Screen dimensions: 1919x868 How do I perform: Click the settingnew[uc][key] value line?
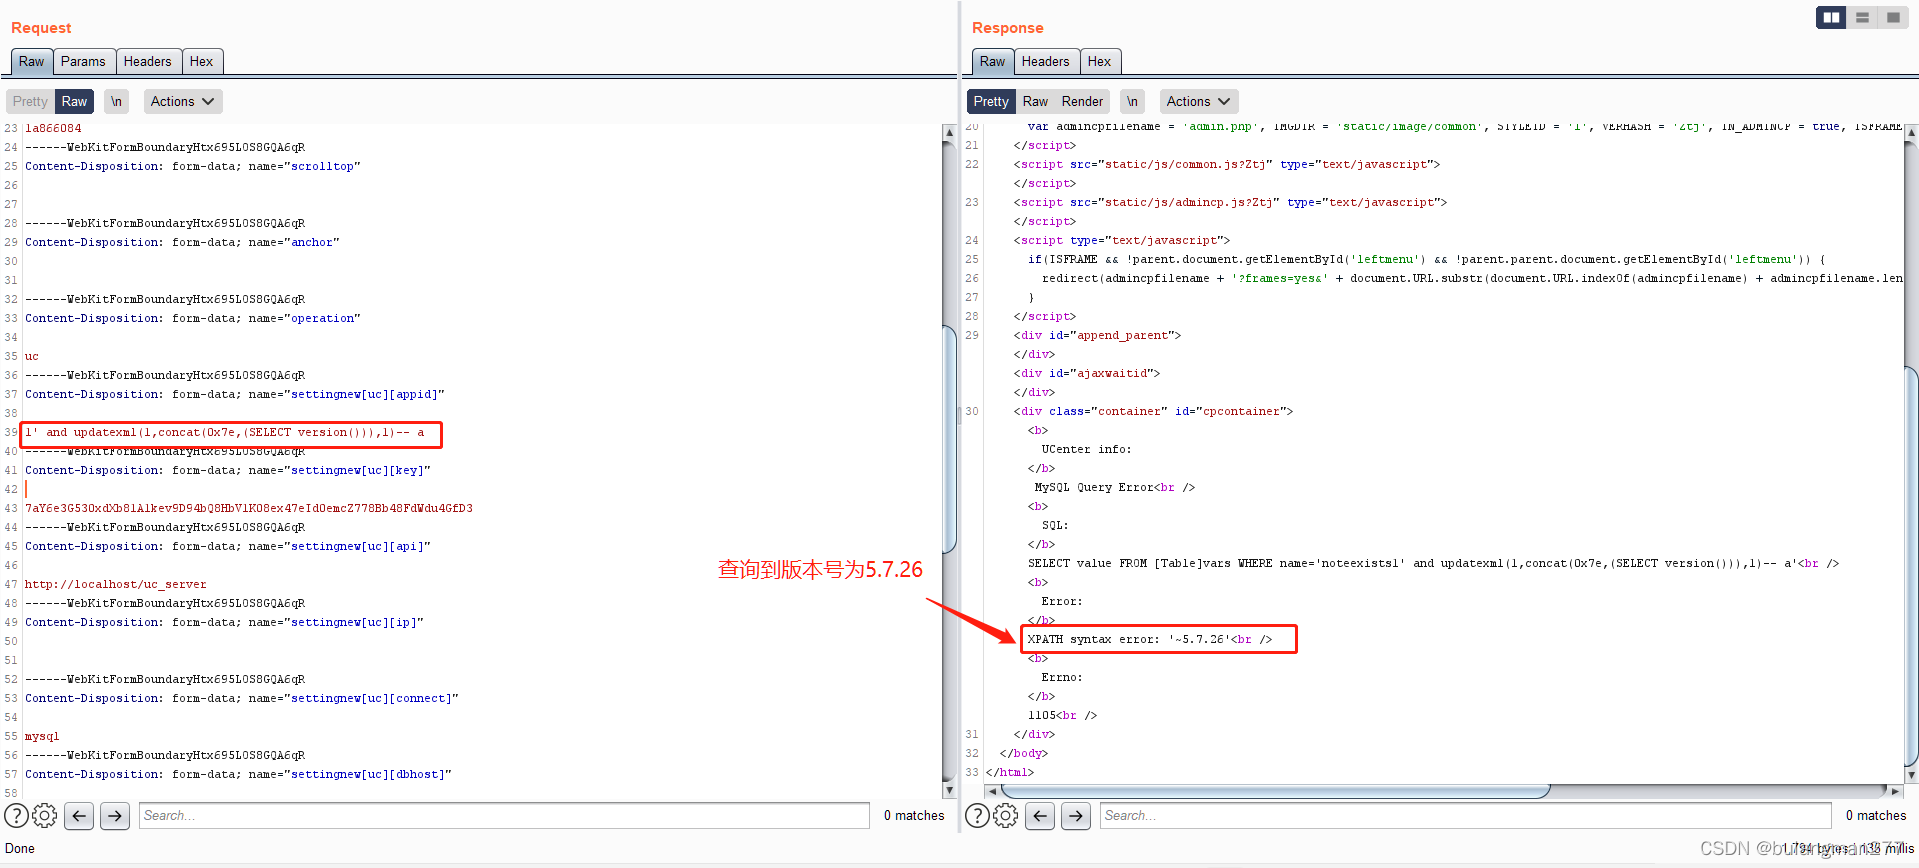point(249,509)
